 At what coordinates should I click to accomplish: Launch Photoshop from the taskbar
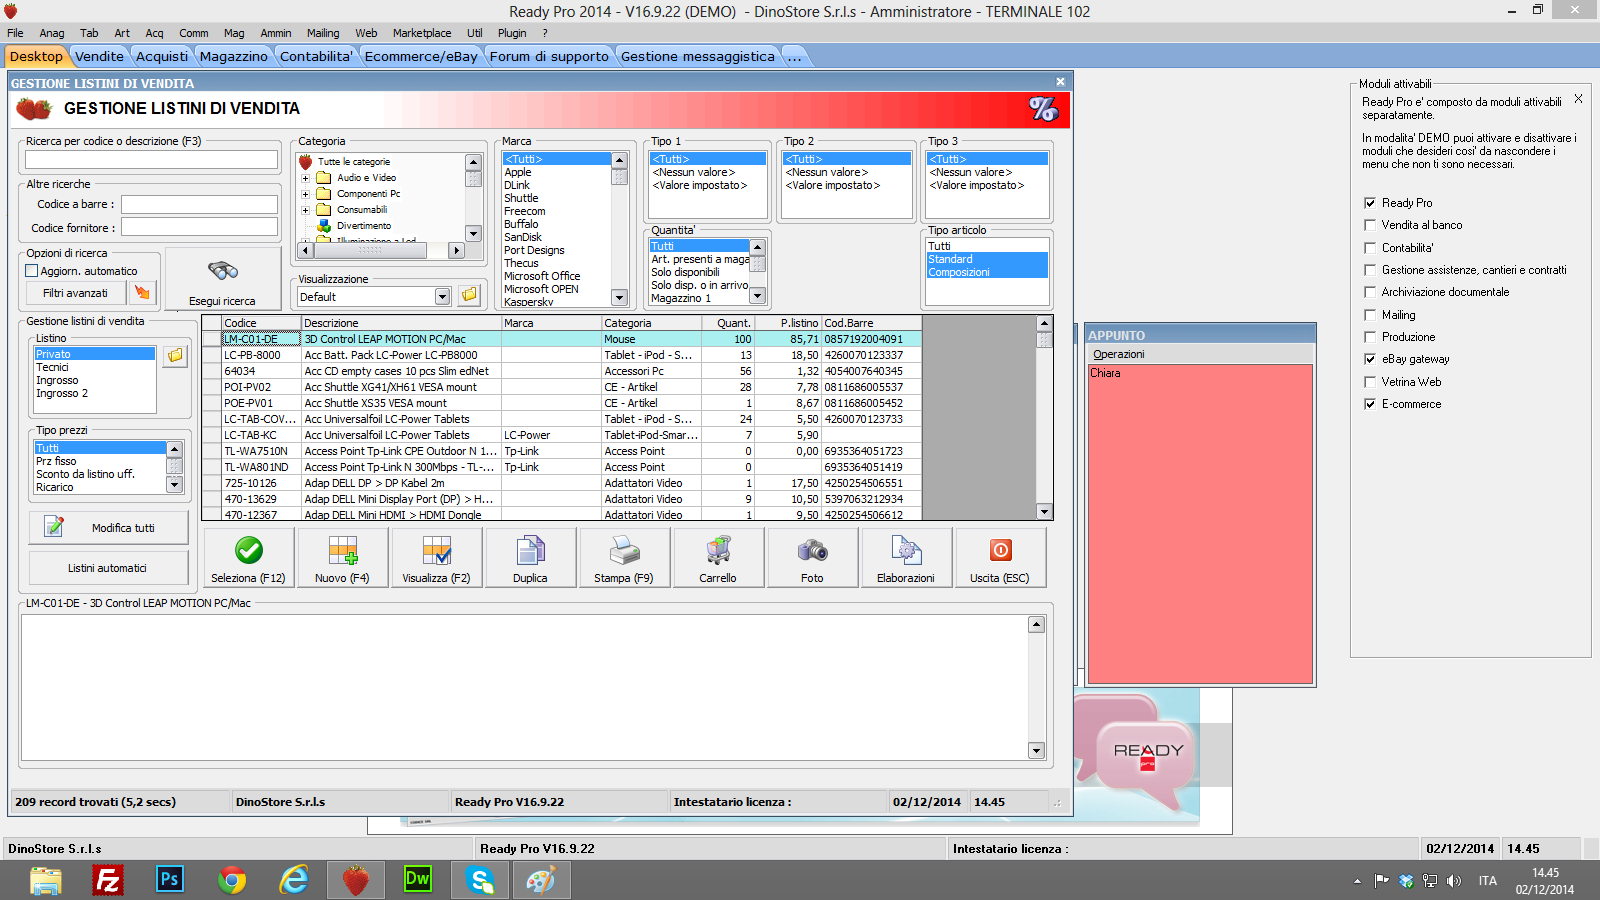(x=170, y=880)
